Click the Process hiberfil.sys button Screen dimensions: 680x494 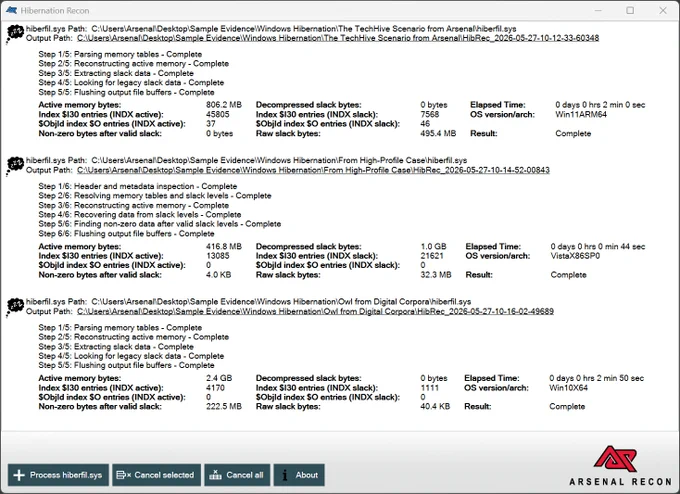58,475
